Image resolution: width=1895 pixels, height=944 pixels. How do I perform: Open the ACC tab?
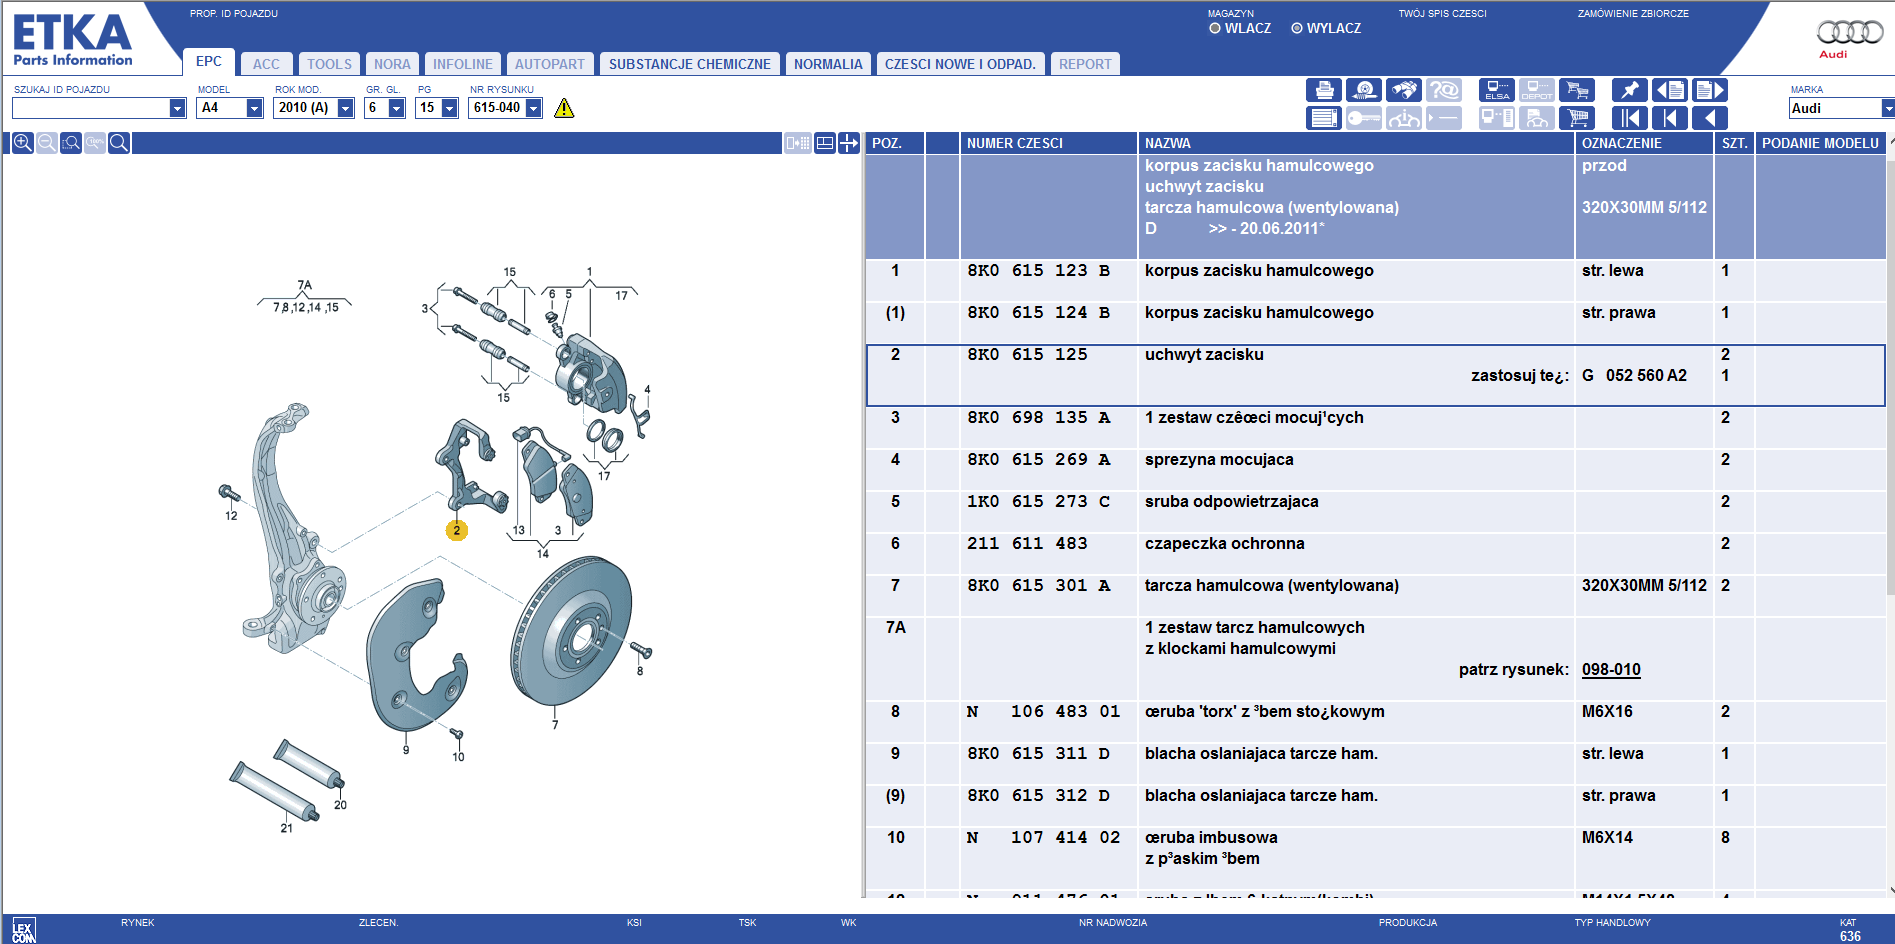tap(266, 64)
